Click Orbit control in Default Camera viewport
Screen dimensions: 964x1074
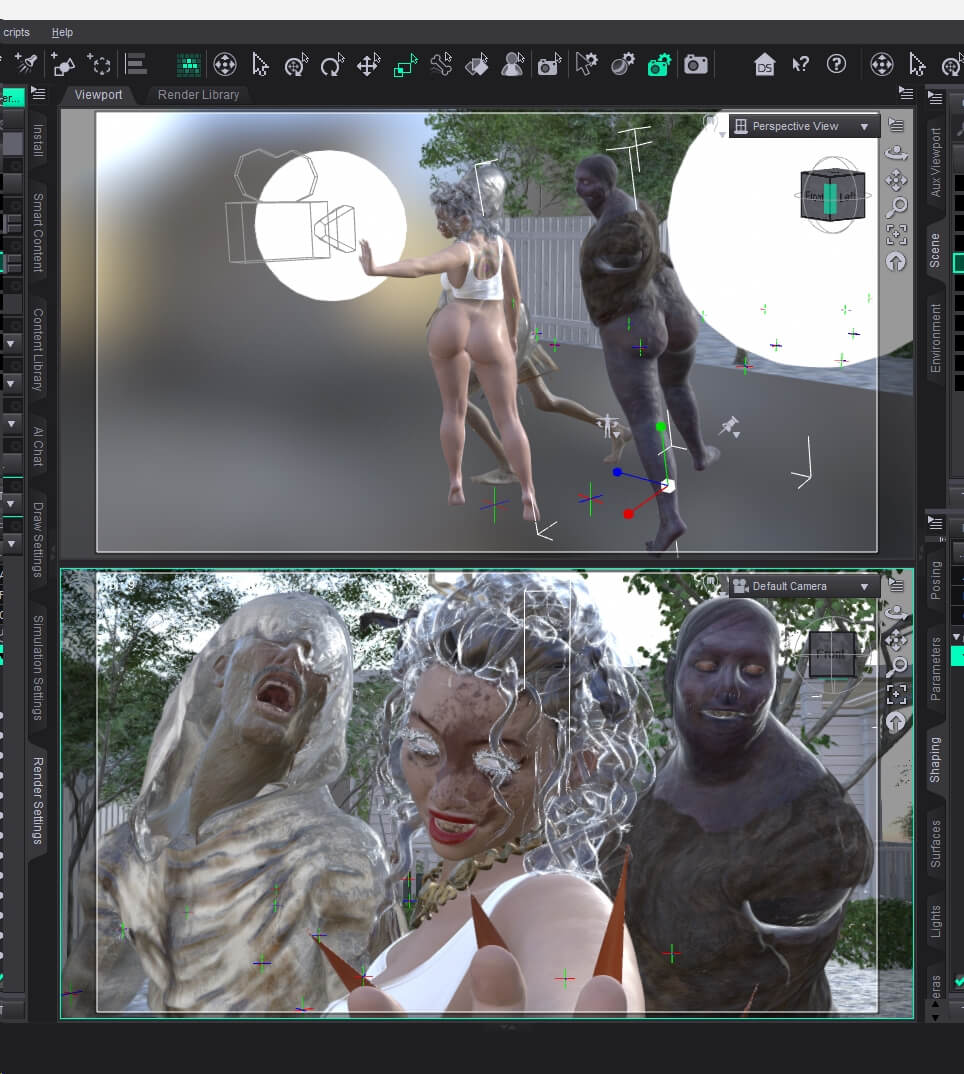click(896, 613)
